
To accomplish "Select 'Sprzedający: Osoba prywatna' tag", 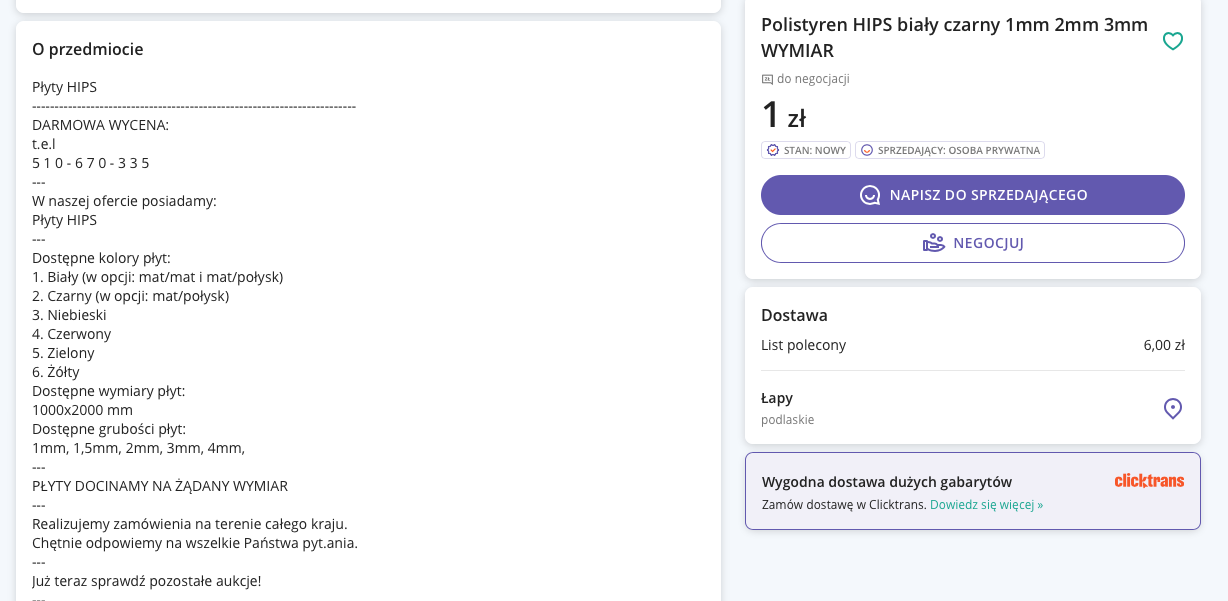I will tap(950, 150).
